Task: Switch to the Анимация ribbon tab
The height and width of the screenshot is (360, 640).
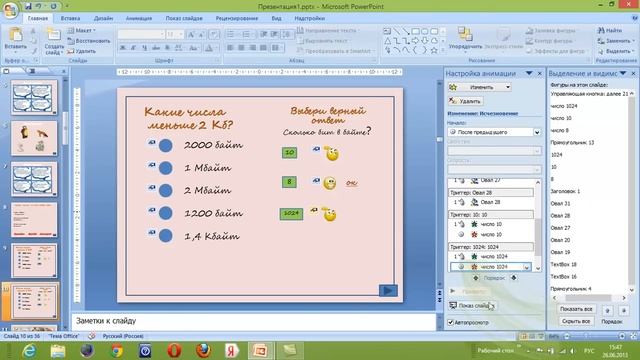Action: pos(139,18)
